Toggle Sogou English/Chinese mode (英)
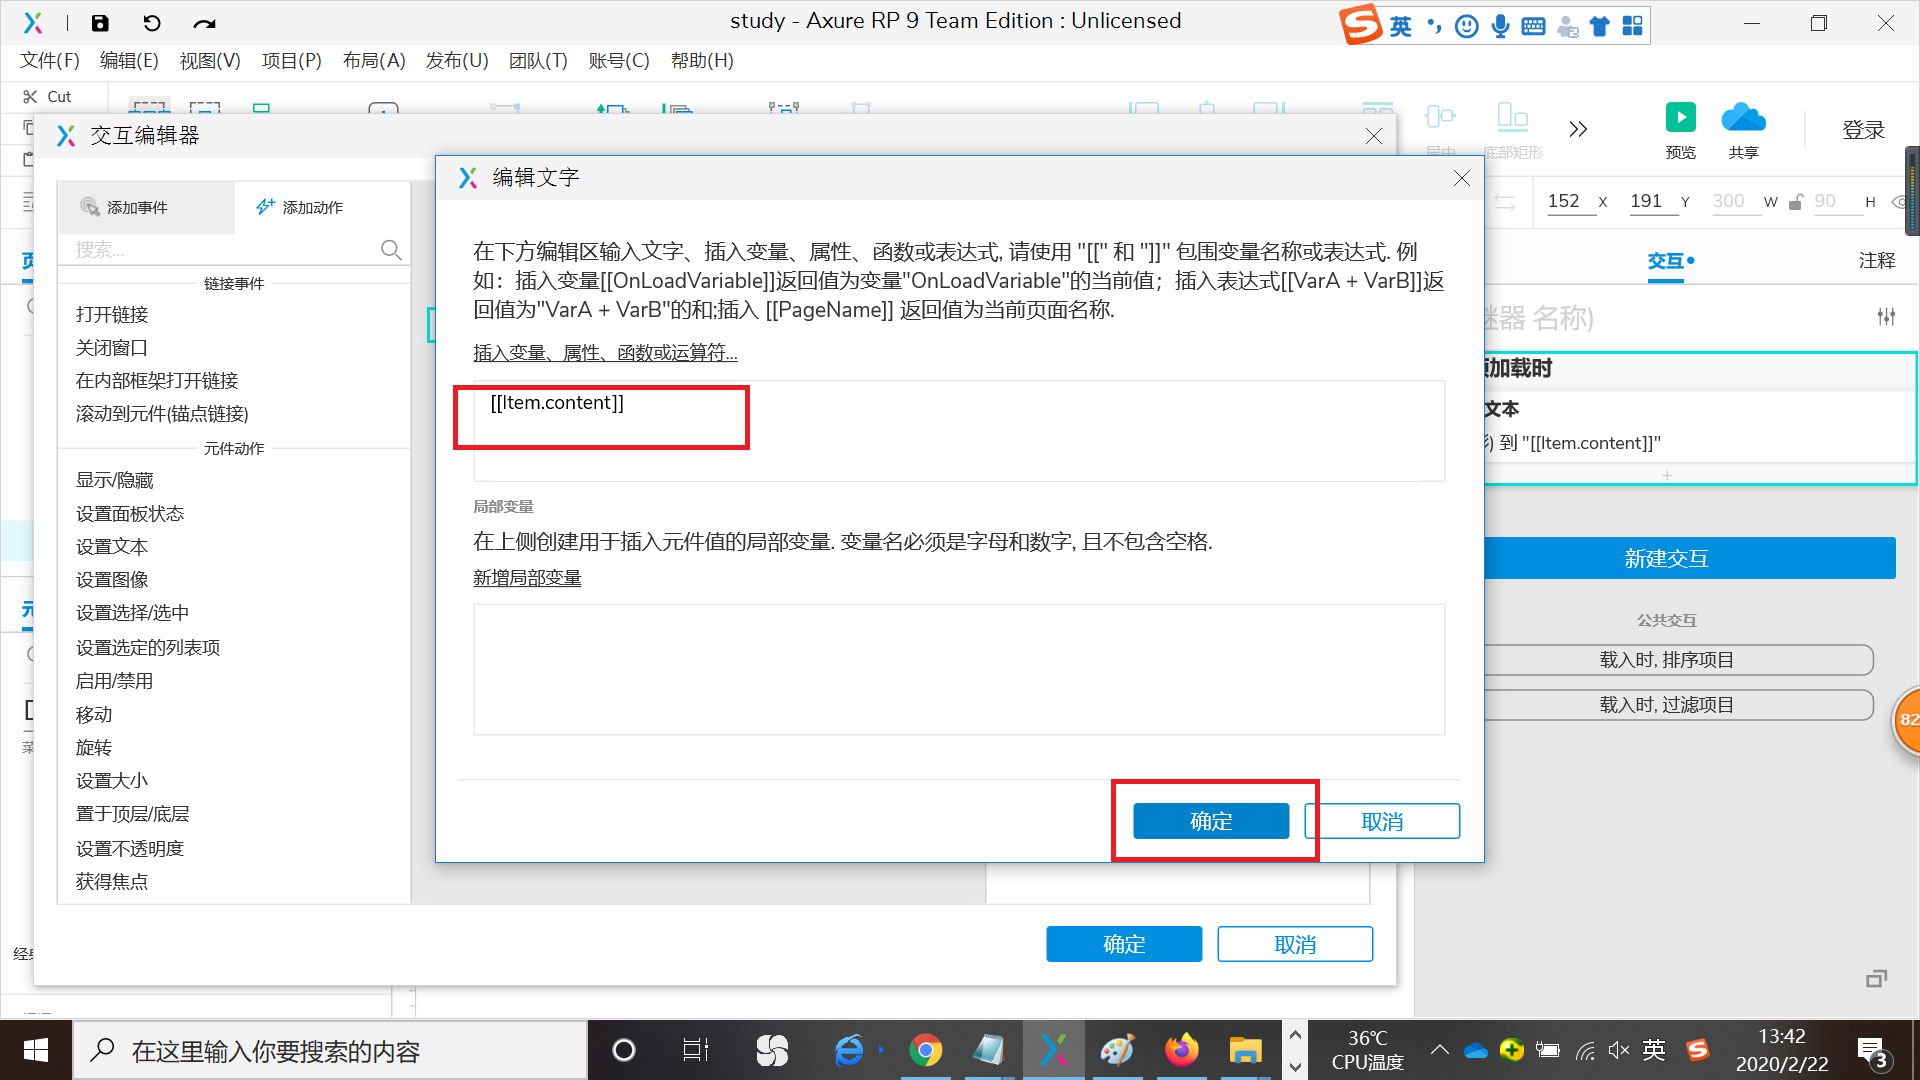Viewport: 1920px width, 1080px height. tap(1401, 26)
